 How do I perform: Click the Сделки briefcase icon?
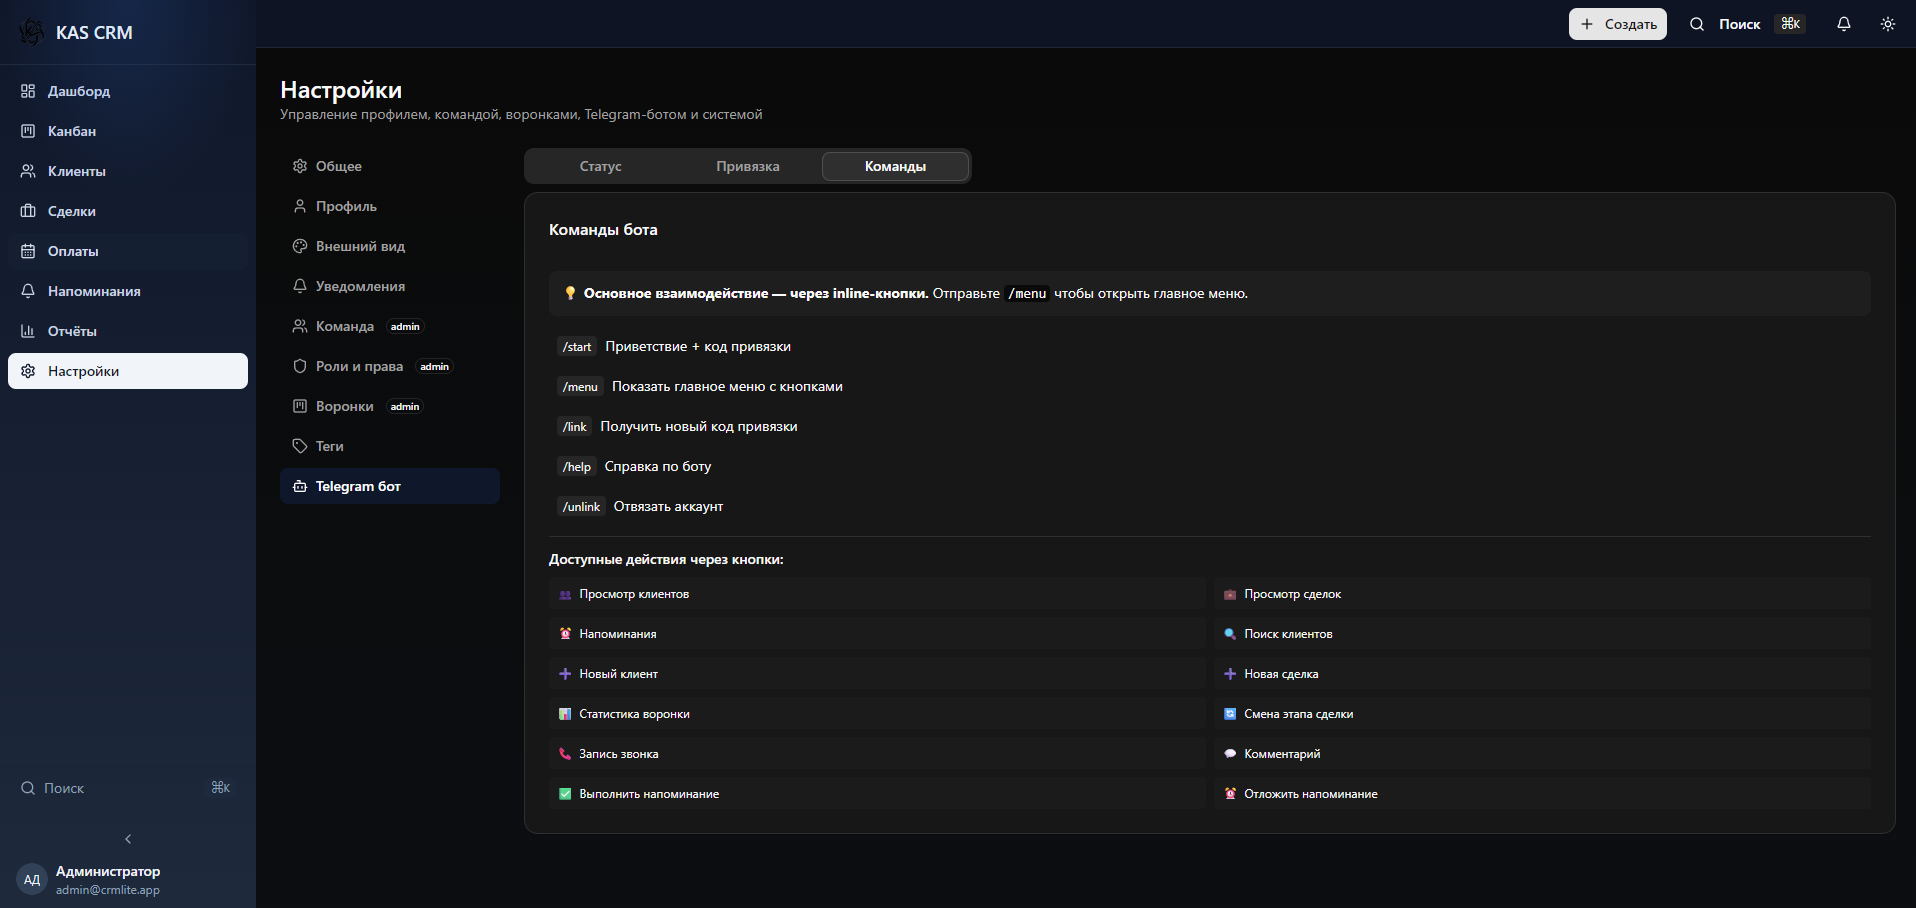pos(28,211)
